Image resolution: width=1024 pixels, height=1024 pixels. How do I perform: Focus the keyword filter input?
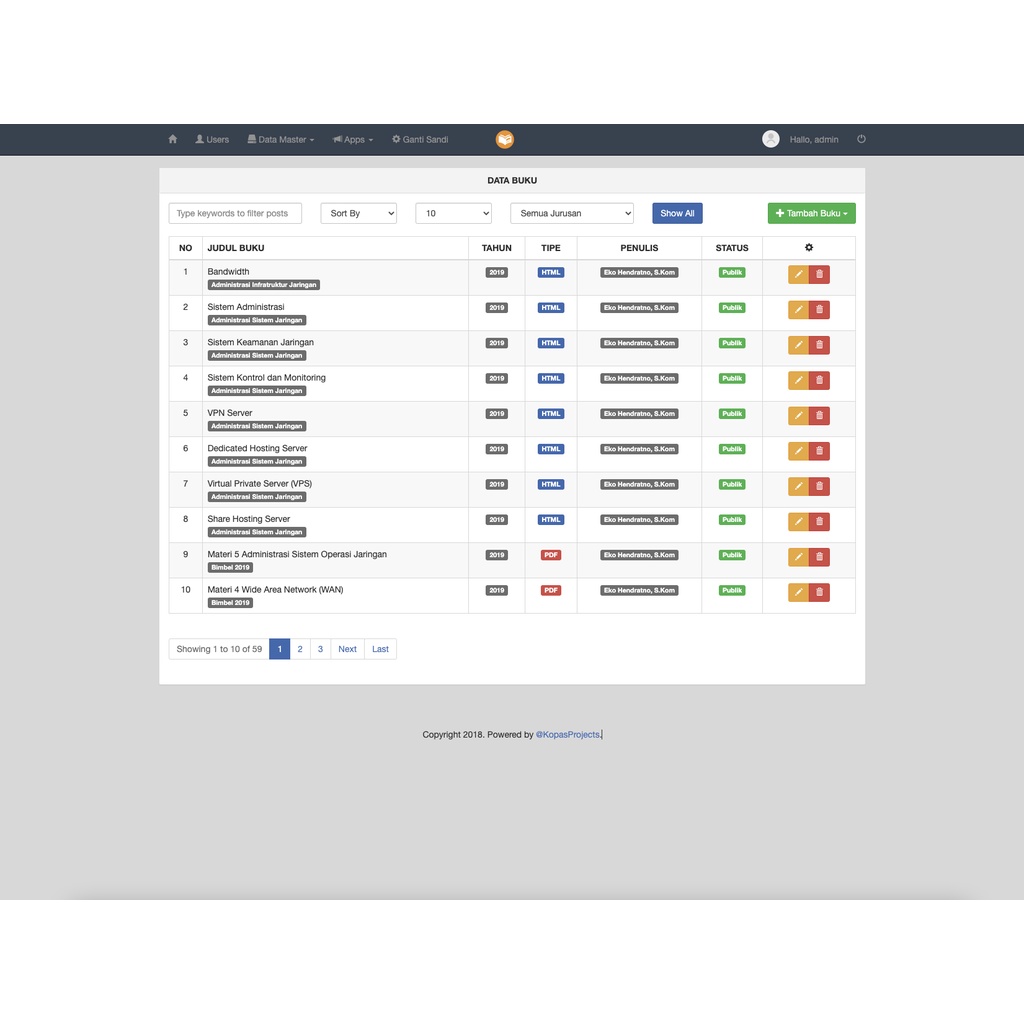coord(235,214)
